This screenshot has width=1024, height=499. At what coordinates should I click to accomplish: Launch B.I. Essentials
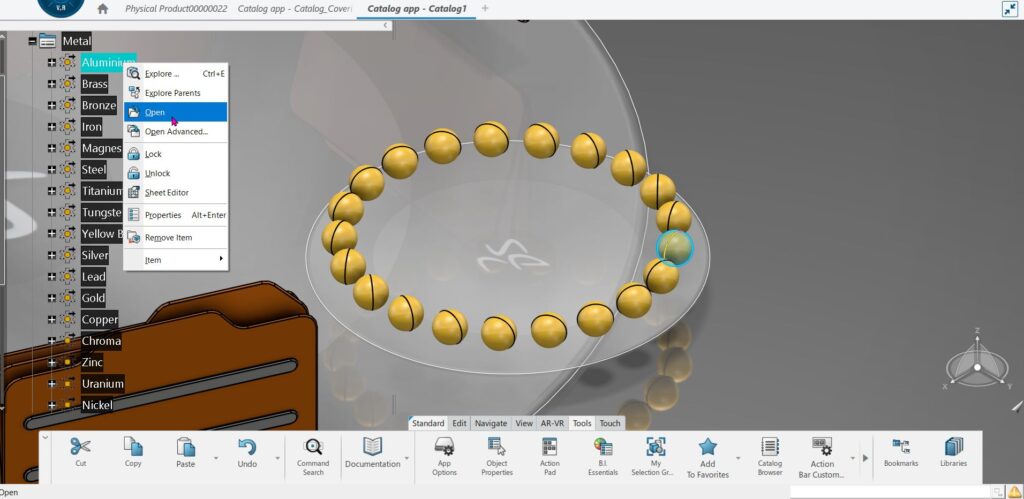[603, 448]
